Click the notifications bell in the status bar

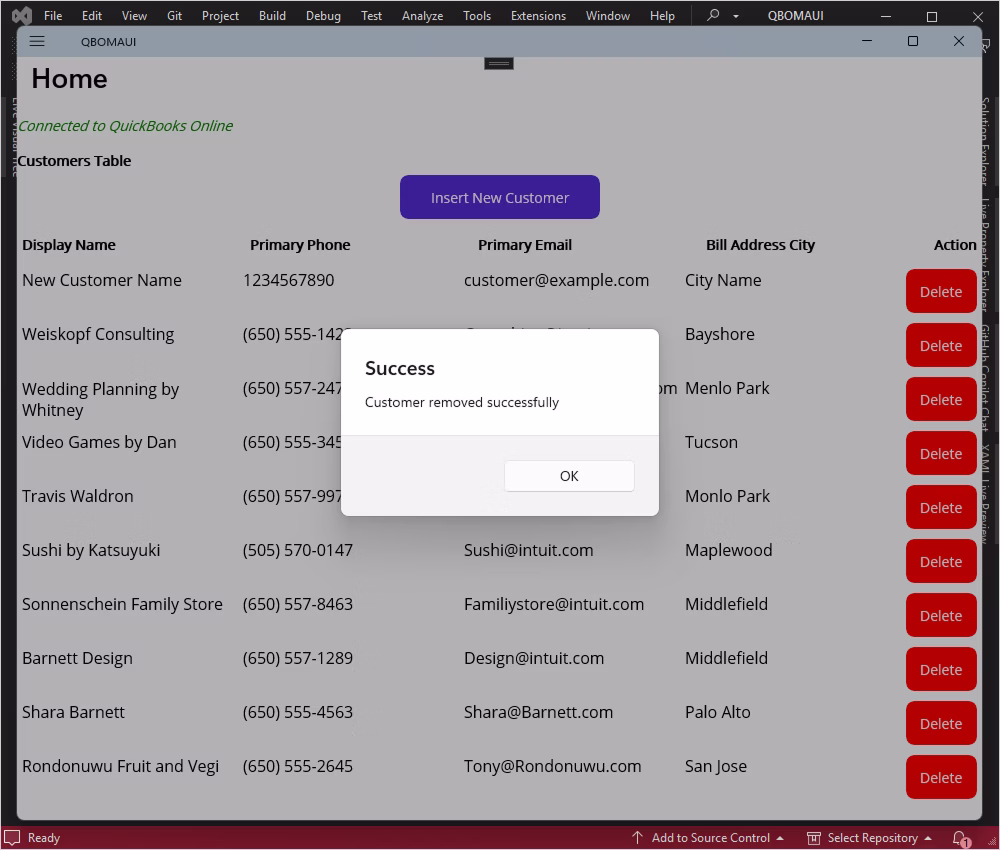point(960,838)
